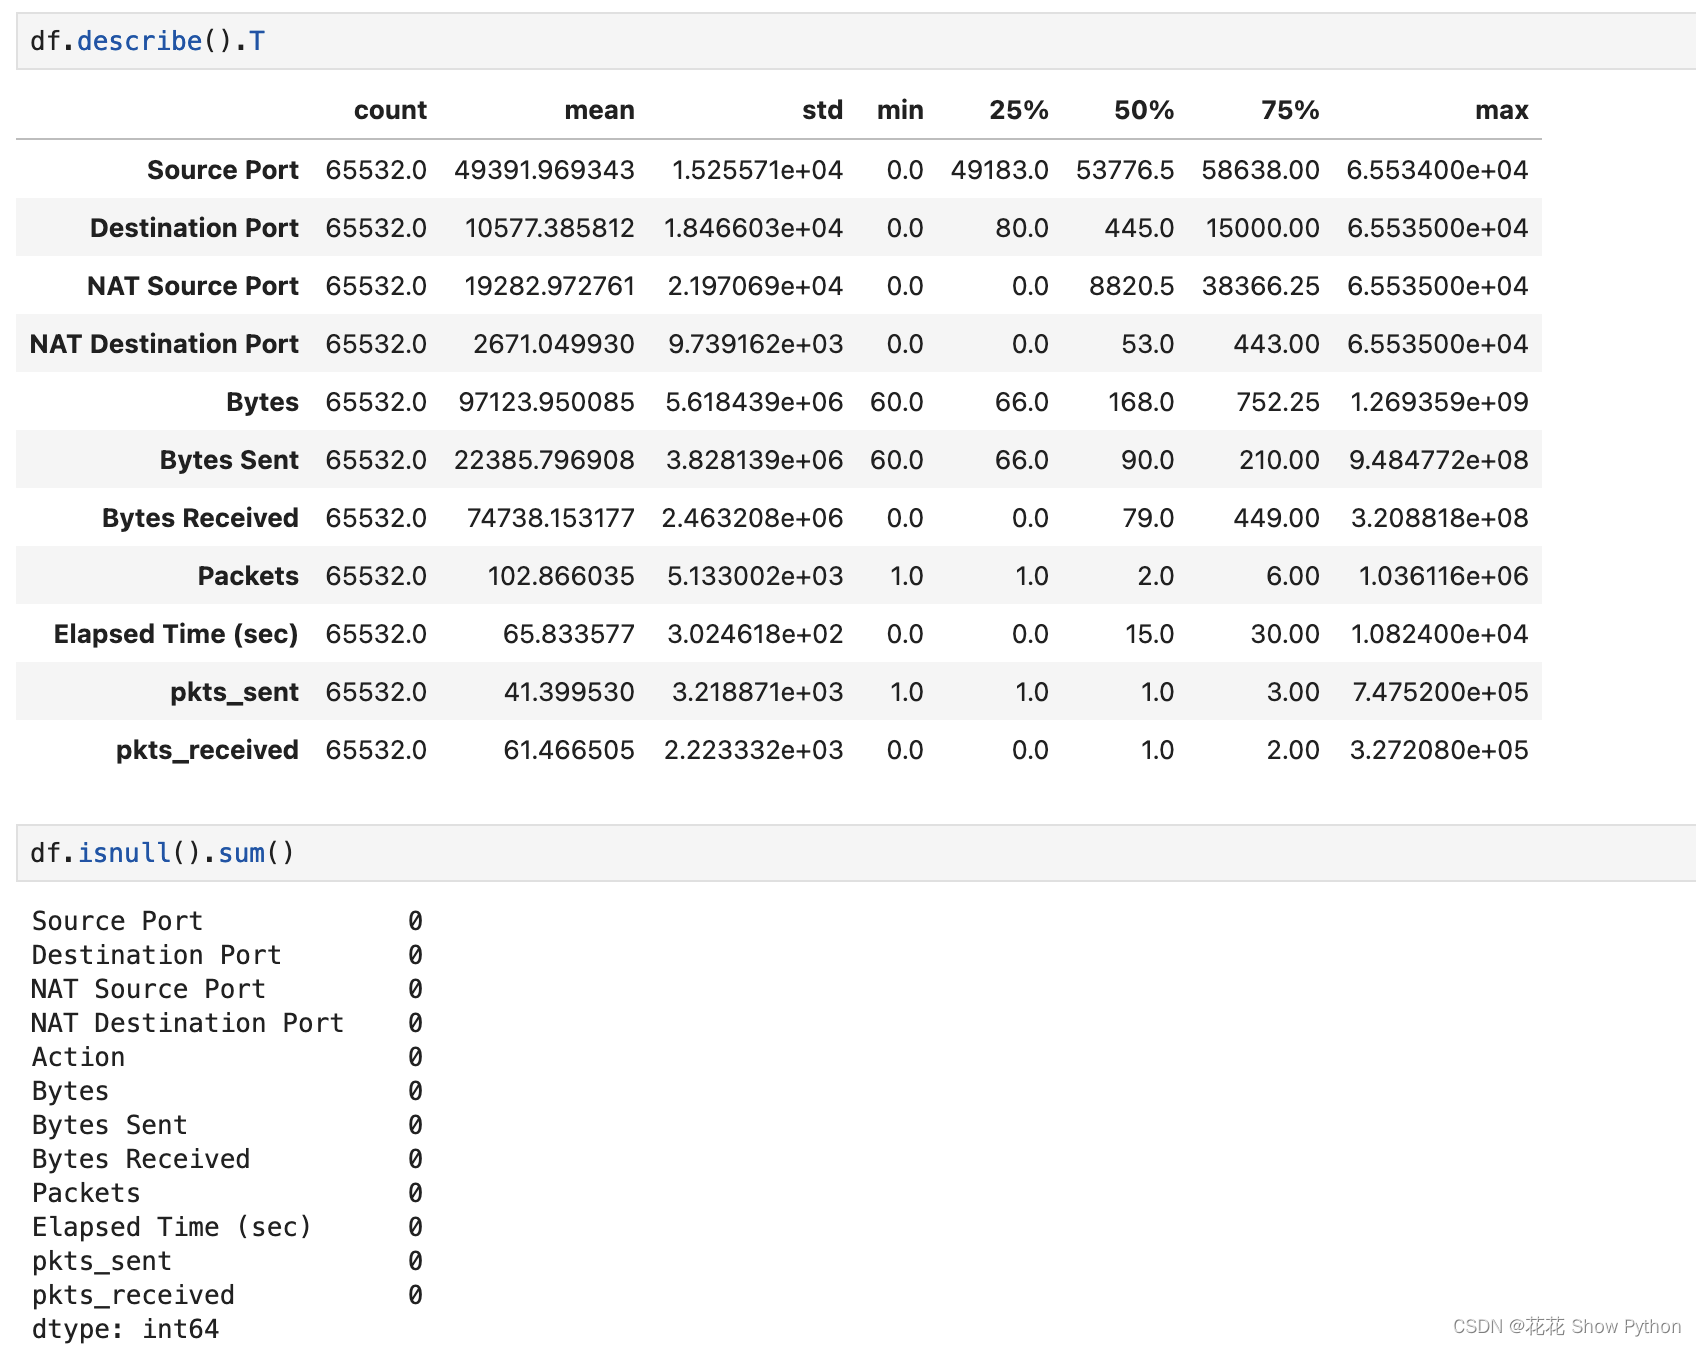Click Source Port std 1.525571e+04

point(757,170)
